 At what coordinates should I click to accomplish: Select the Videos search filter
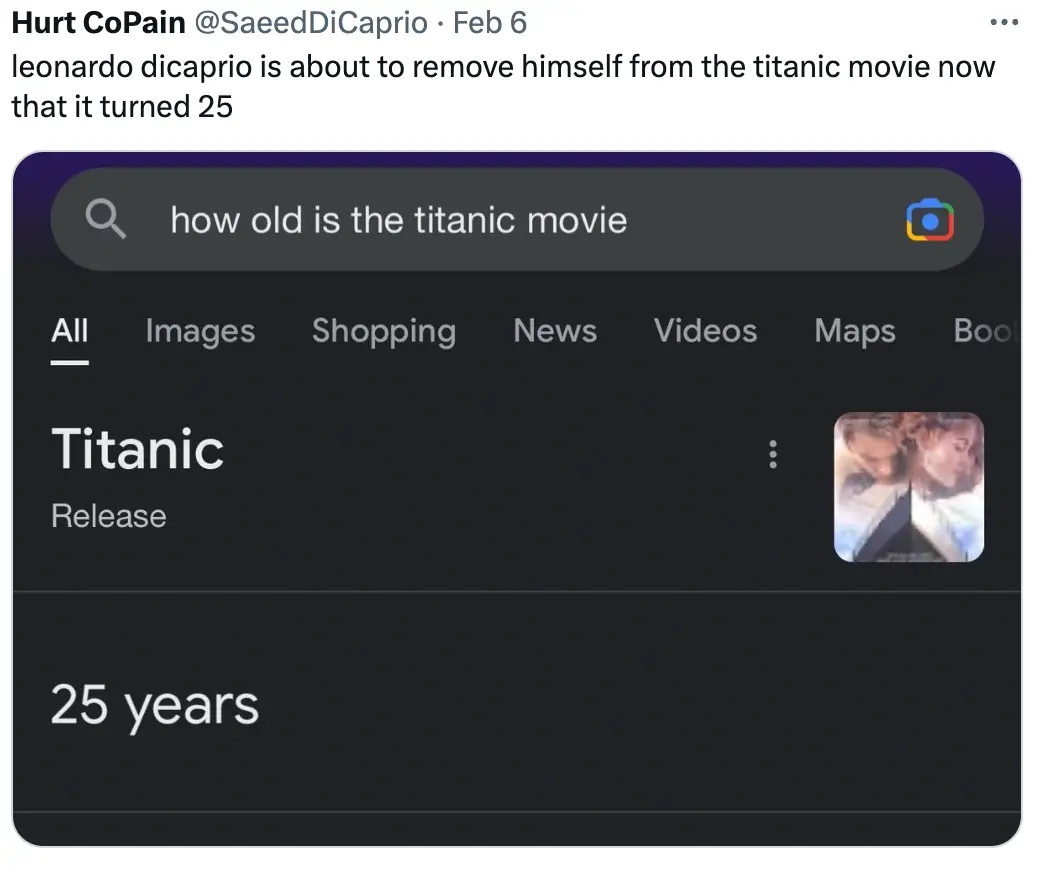click(704, 331)
